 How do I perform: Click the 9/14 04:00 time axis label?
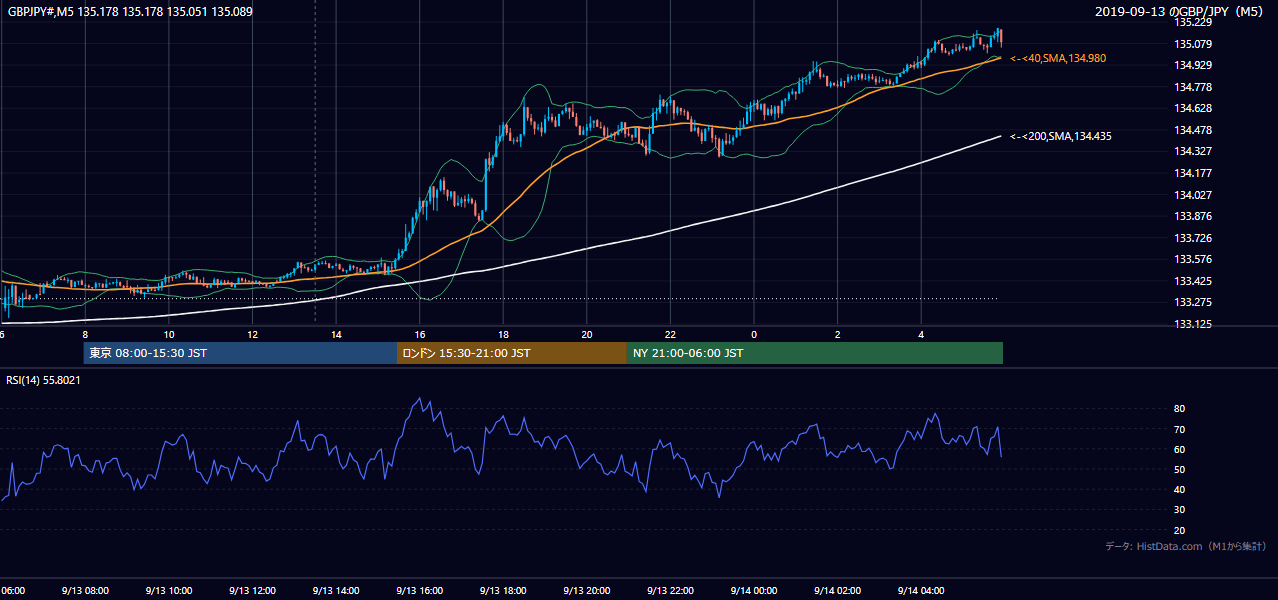pyautogui.click(x=921, y=591)
